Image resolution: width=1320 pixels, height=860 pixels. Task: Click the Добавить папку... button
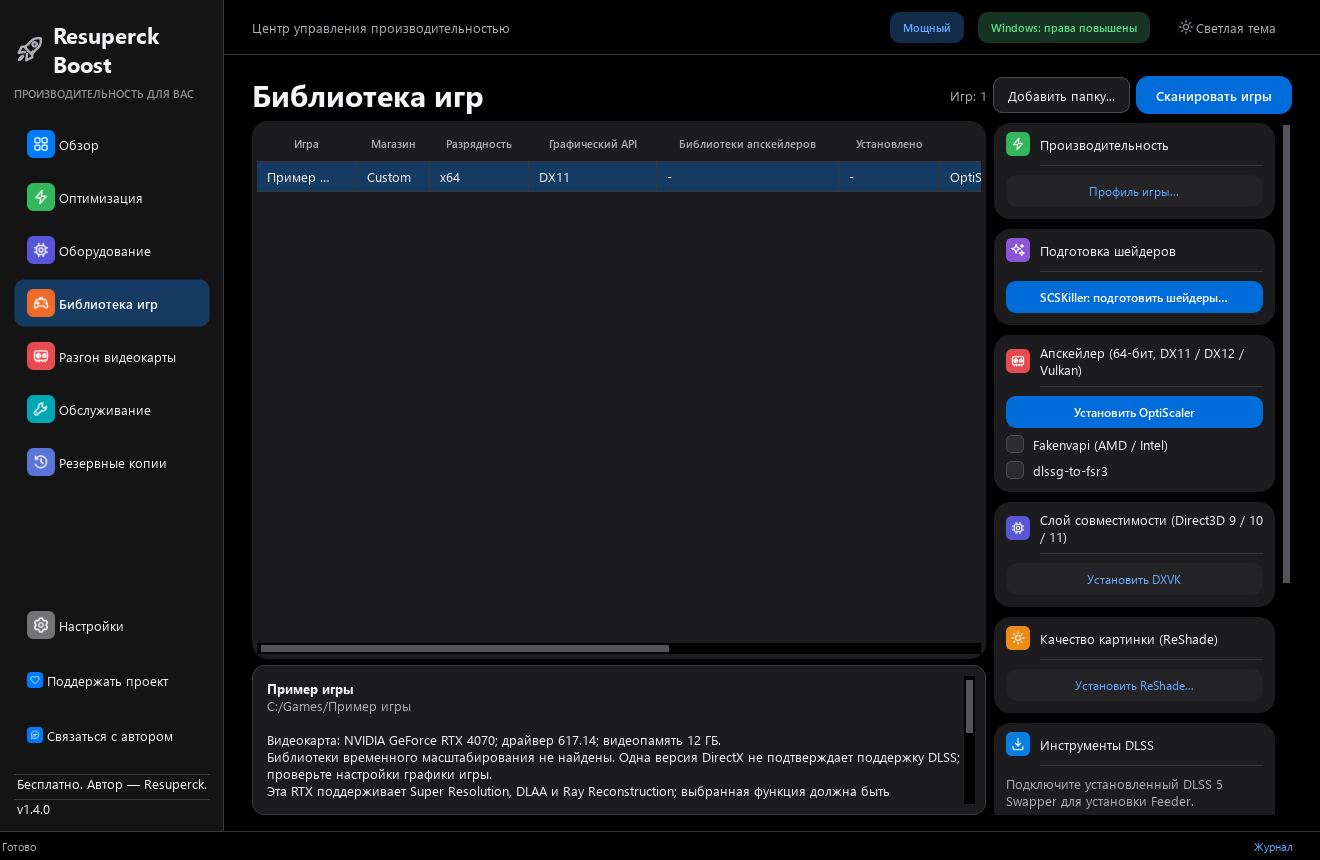(1061, 96)
